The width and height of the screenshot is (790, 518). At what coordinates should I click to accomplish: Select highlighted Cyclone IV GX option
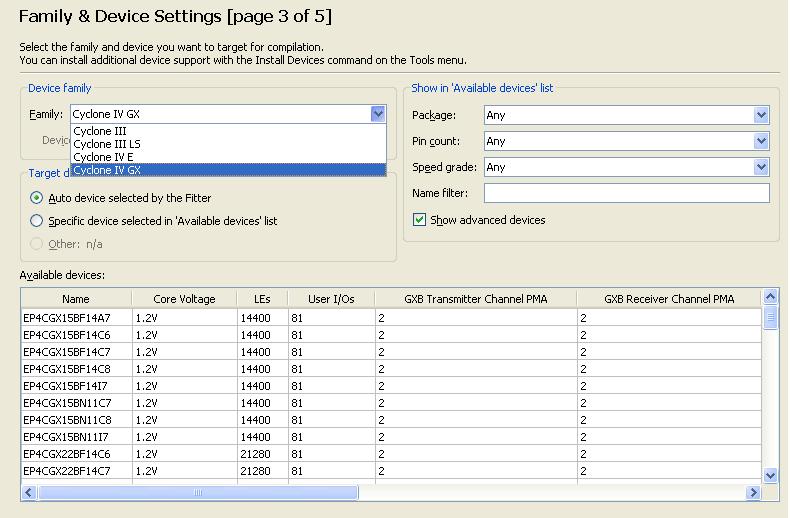(x=107, y=170)
